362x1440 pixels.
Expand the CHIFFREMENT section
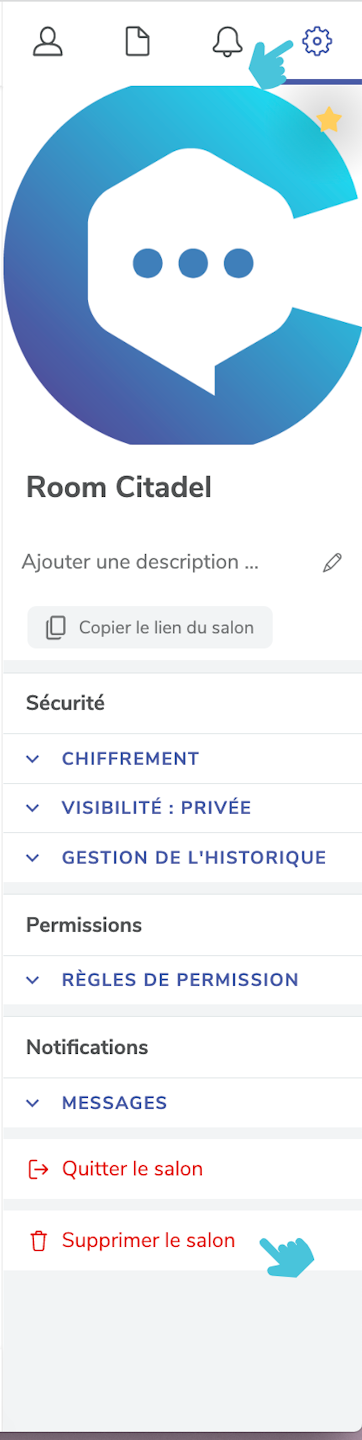[x=181, y=758]
